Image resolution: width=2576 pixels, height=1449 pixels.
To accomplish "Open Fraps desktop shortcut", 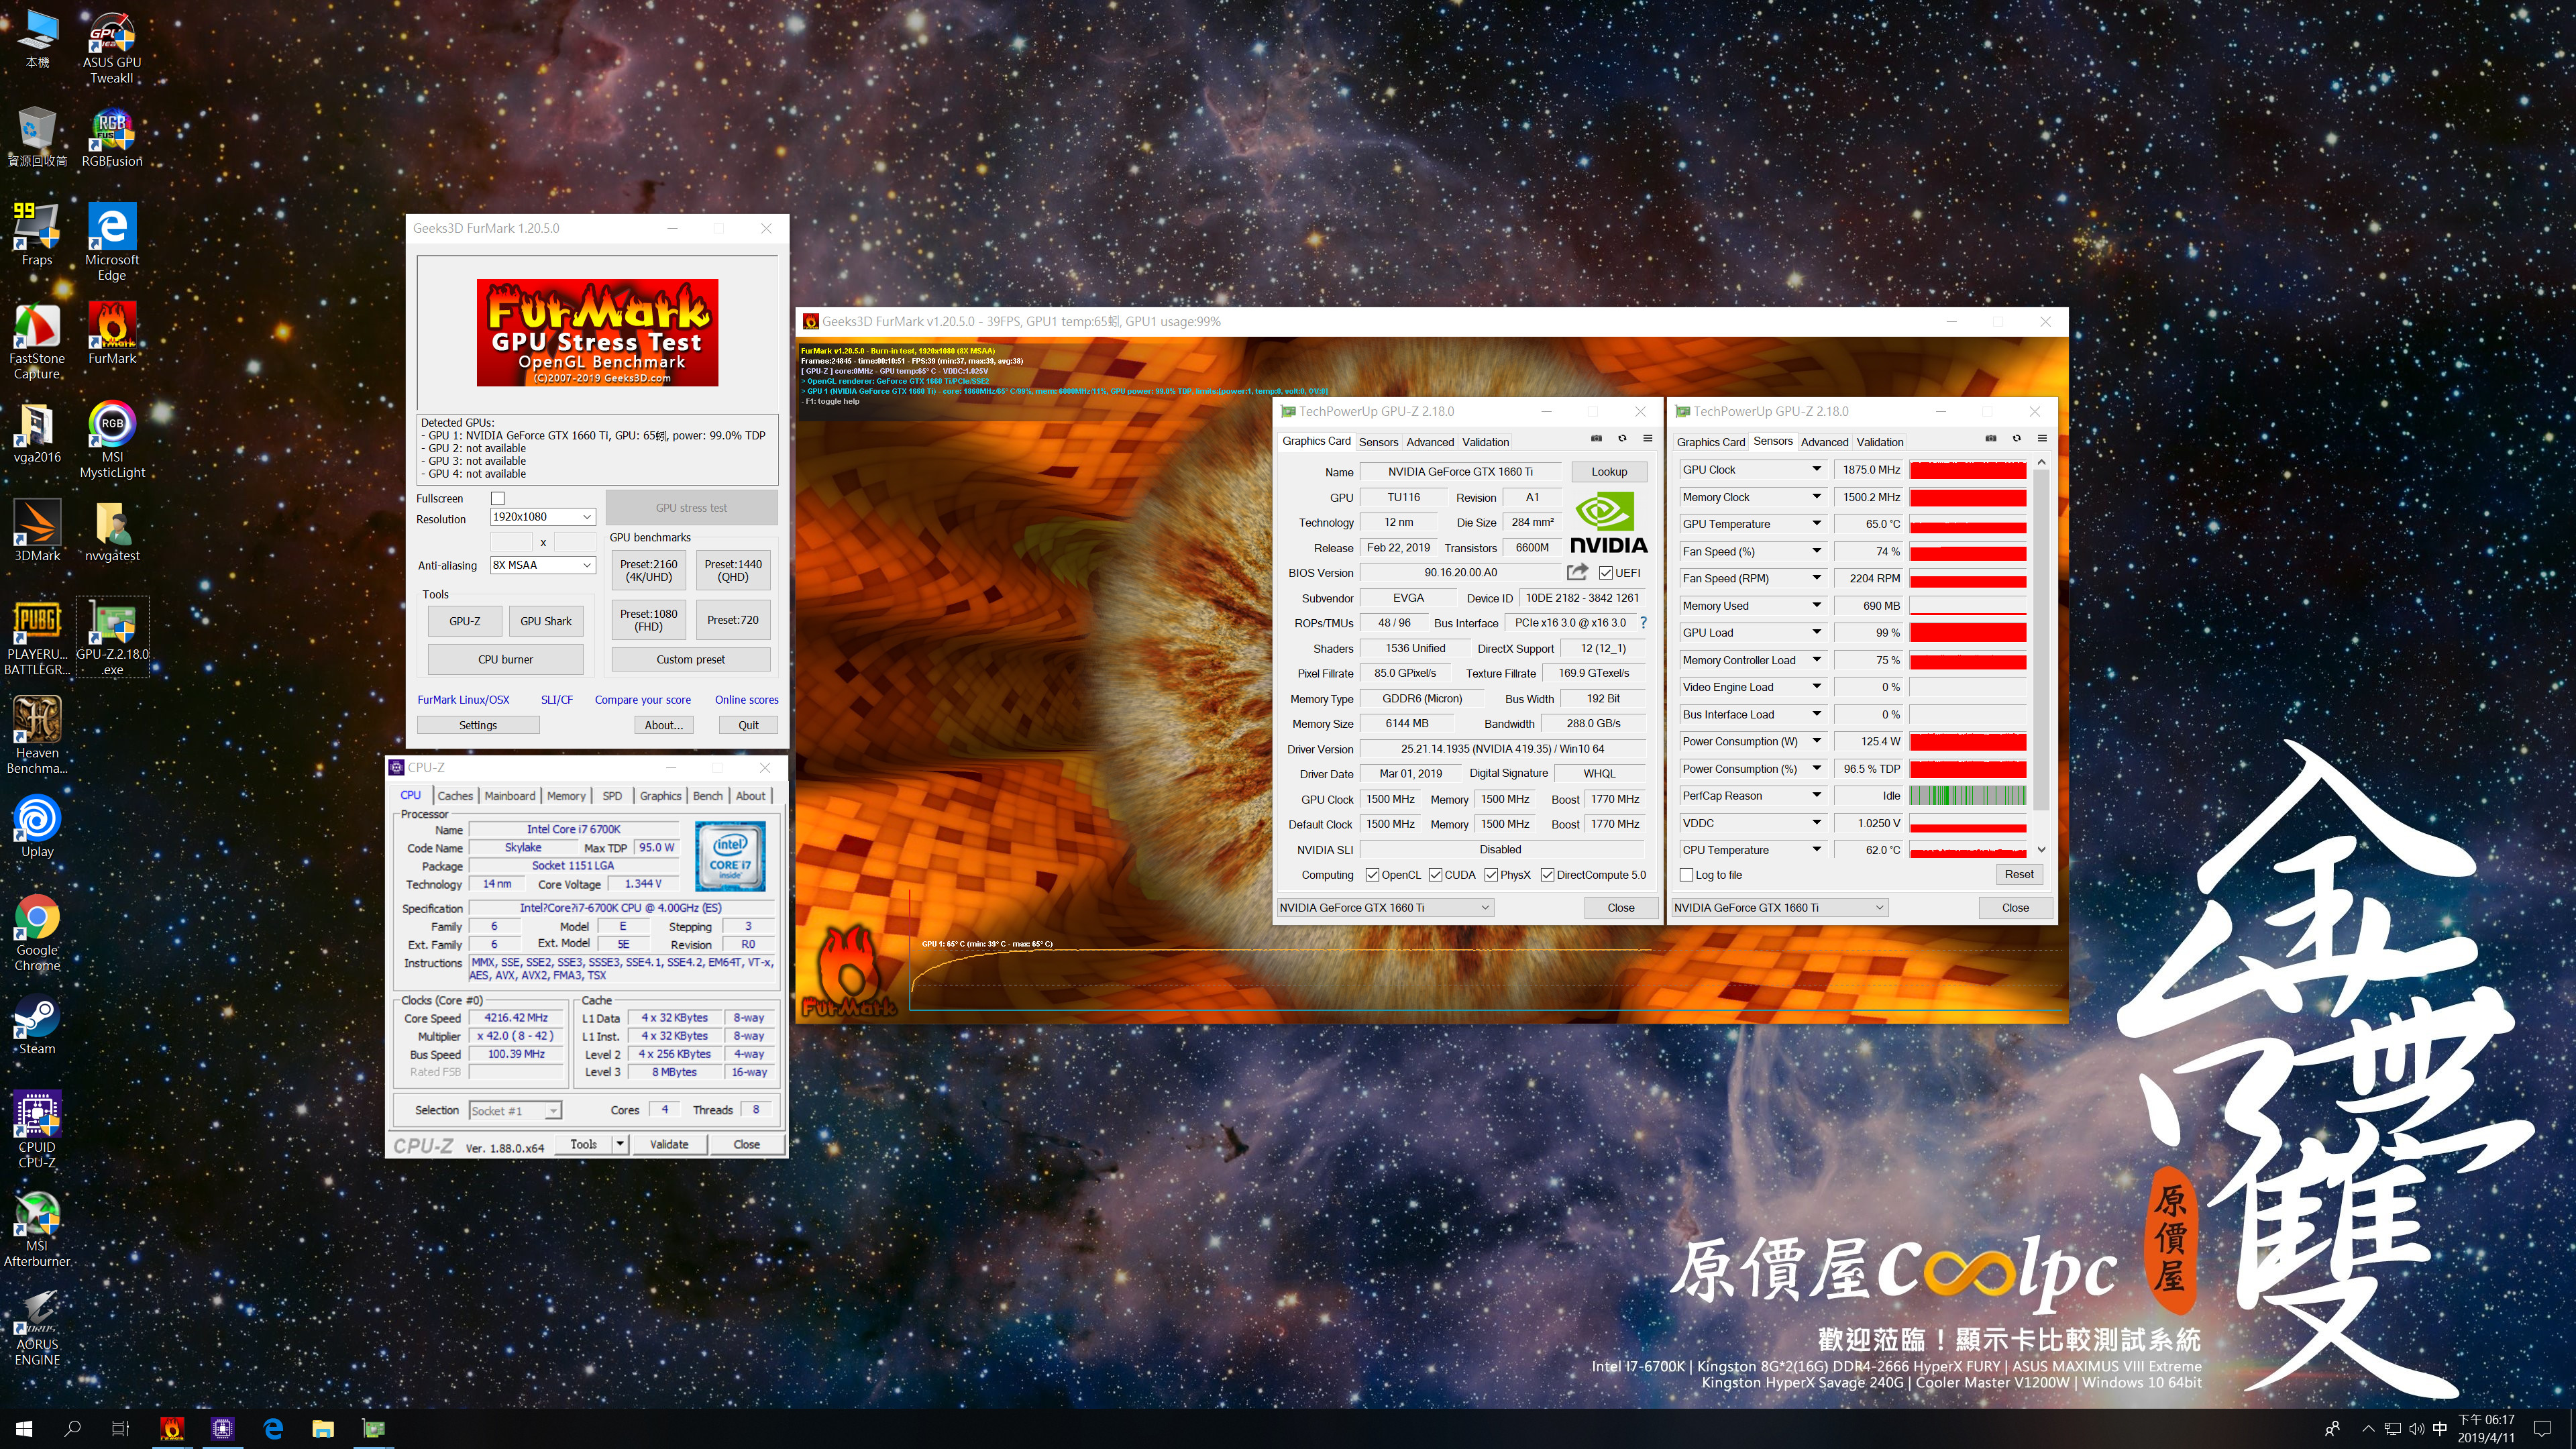I will [37, 235].
